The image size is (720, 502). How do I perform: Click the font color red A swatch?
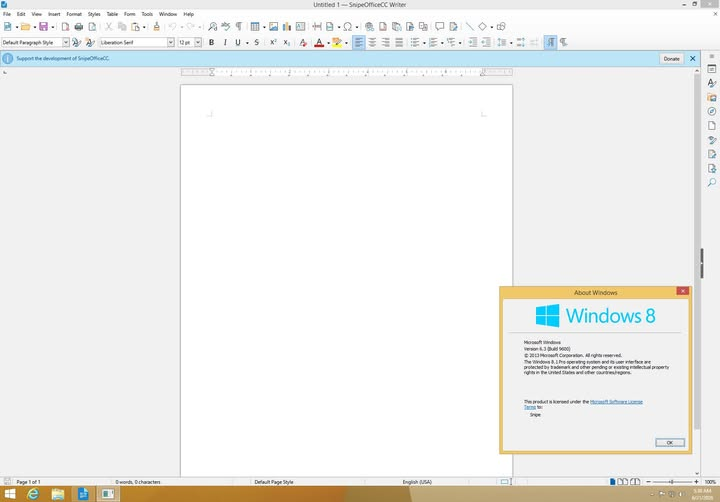tap(319, 42)
